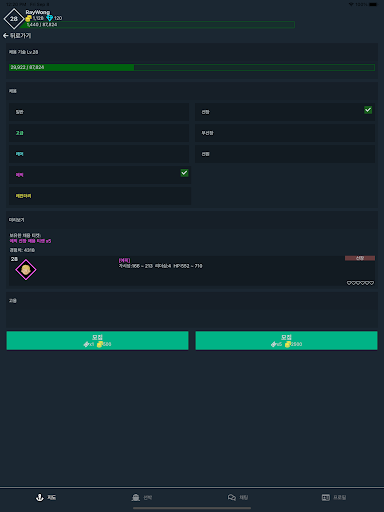Image resolution: width=384 pixels, height=512 pixels.
Task: Open the level 28 diamond badge
Action: (14, 19)
